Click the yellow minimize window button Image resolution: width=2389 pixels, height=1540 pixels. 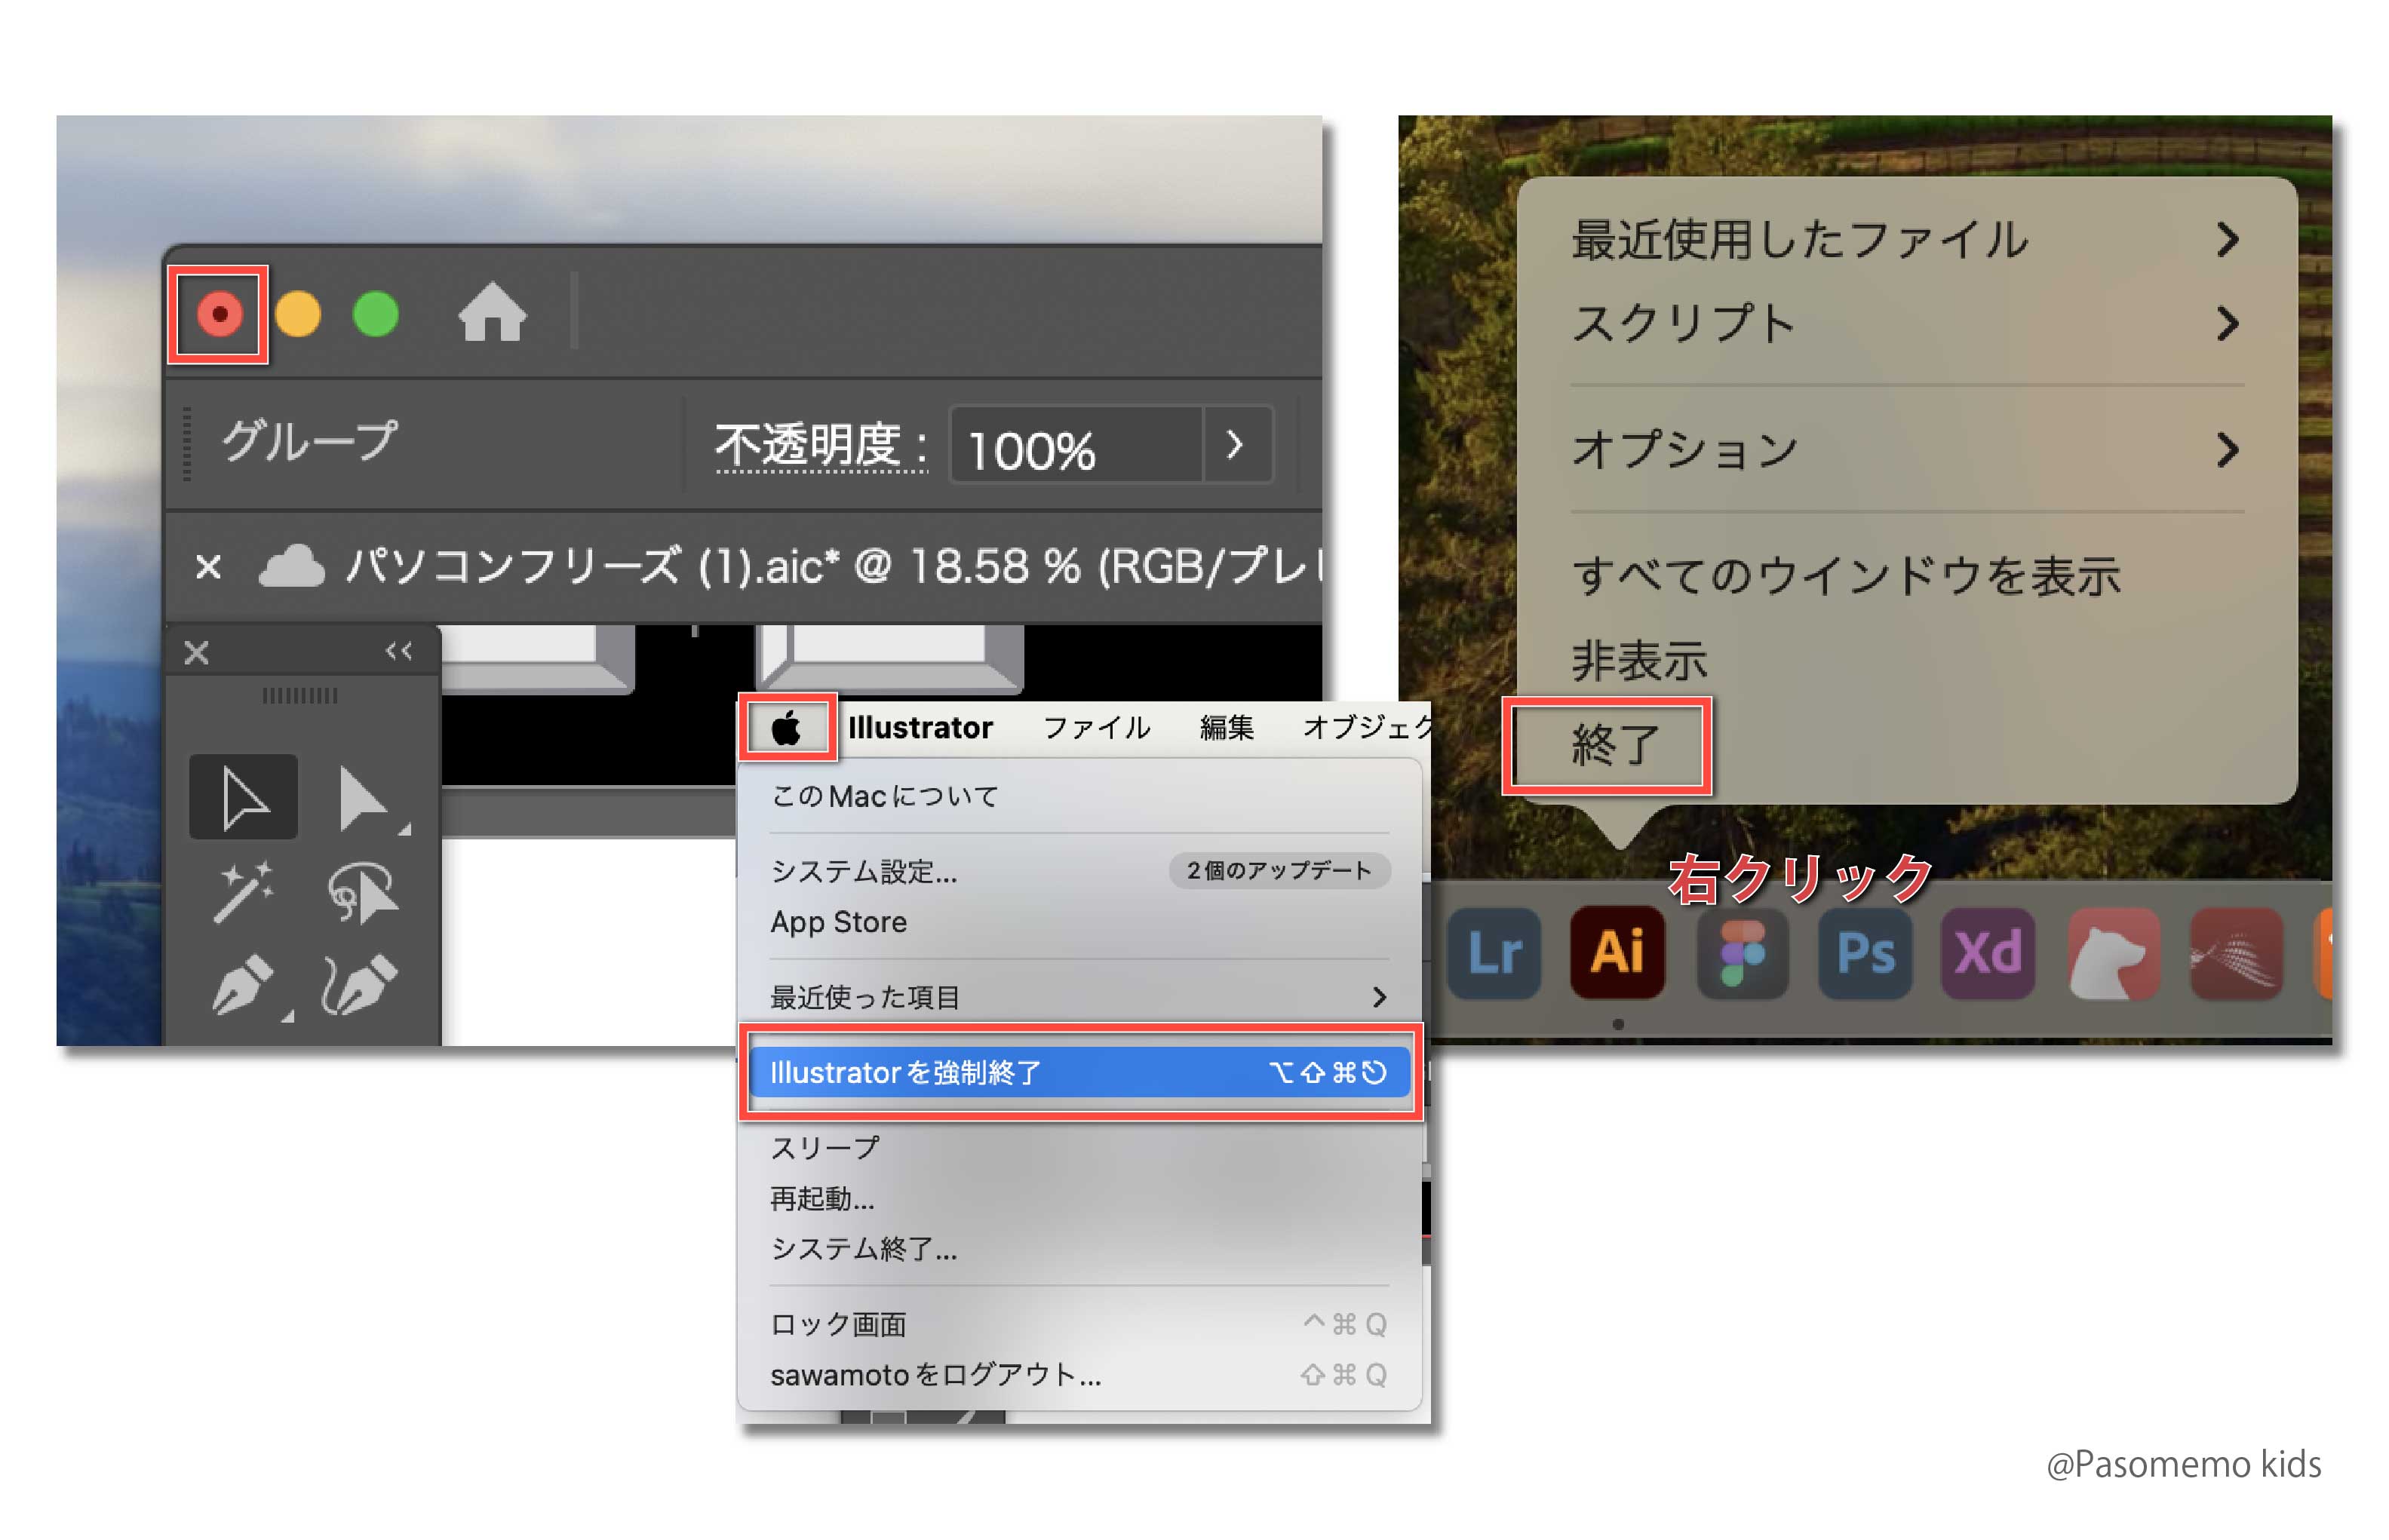(x=298, y=314)
